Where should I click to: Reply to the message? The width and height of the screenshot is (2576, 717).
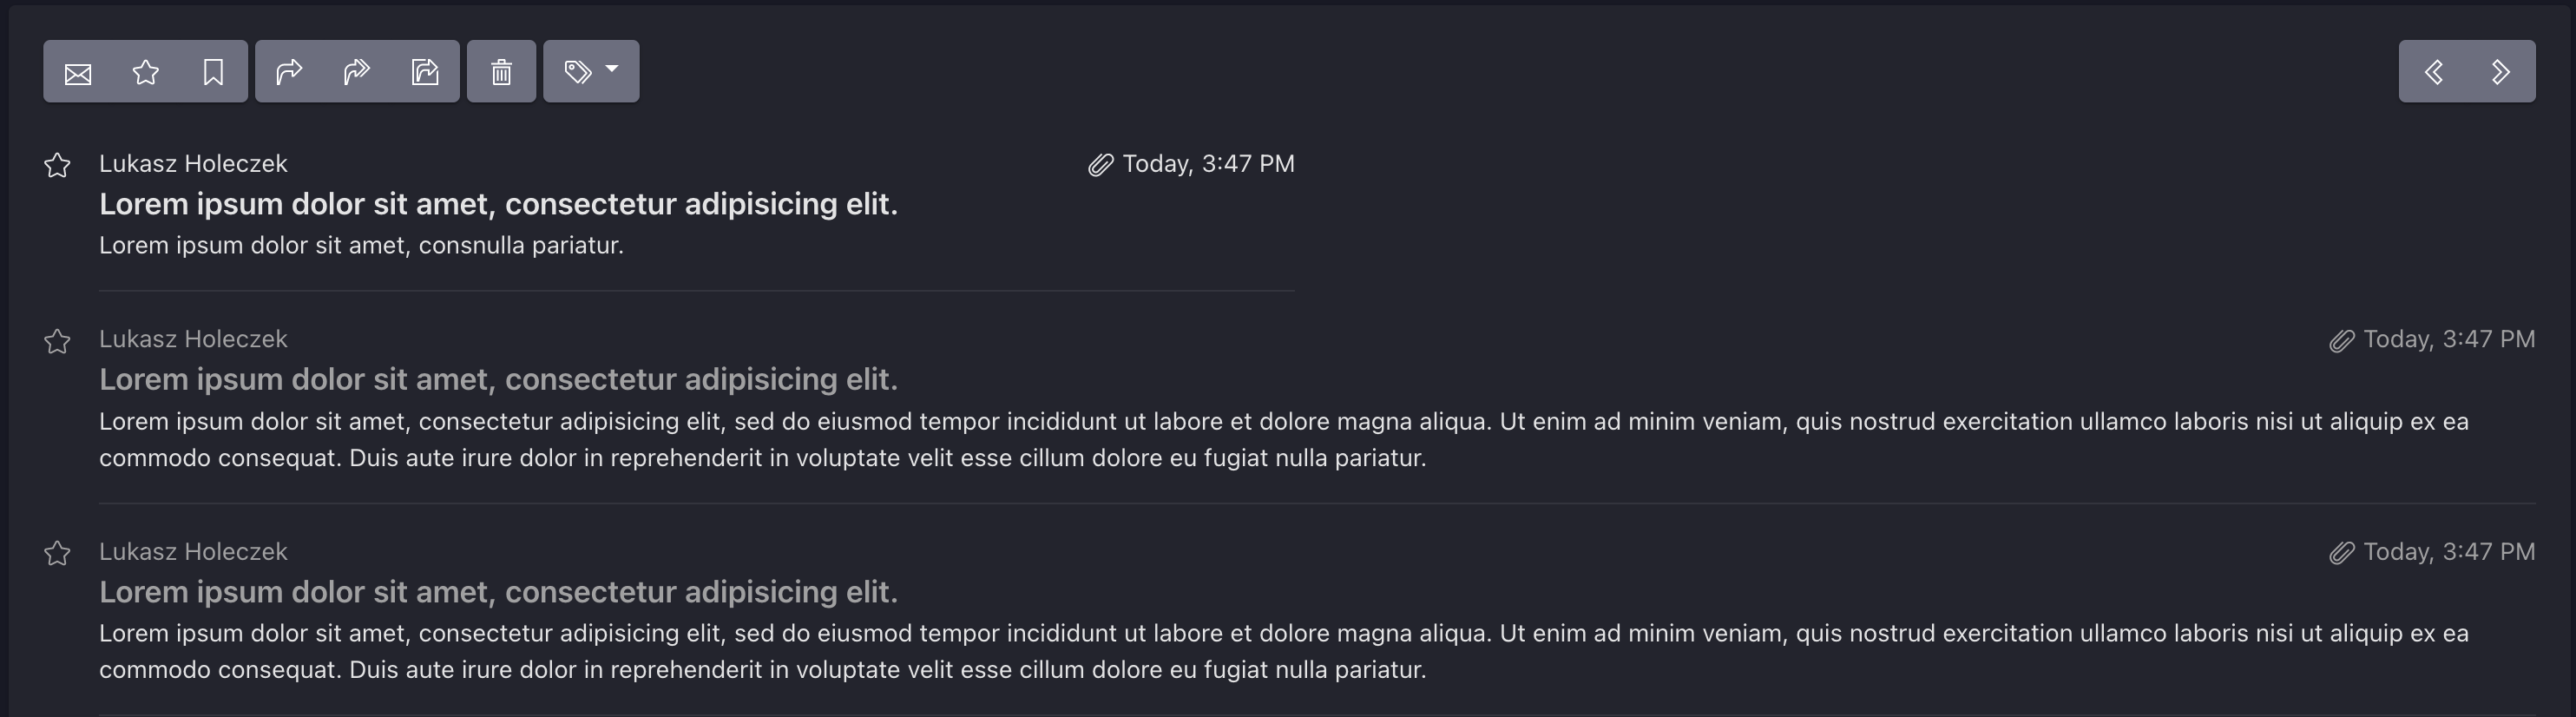[x=289, y=70]
